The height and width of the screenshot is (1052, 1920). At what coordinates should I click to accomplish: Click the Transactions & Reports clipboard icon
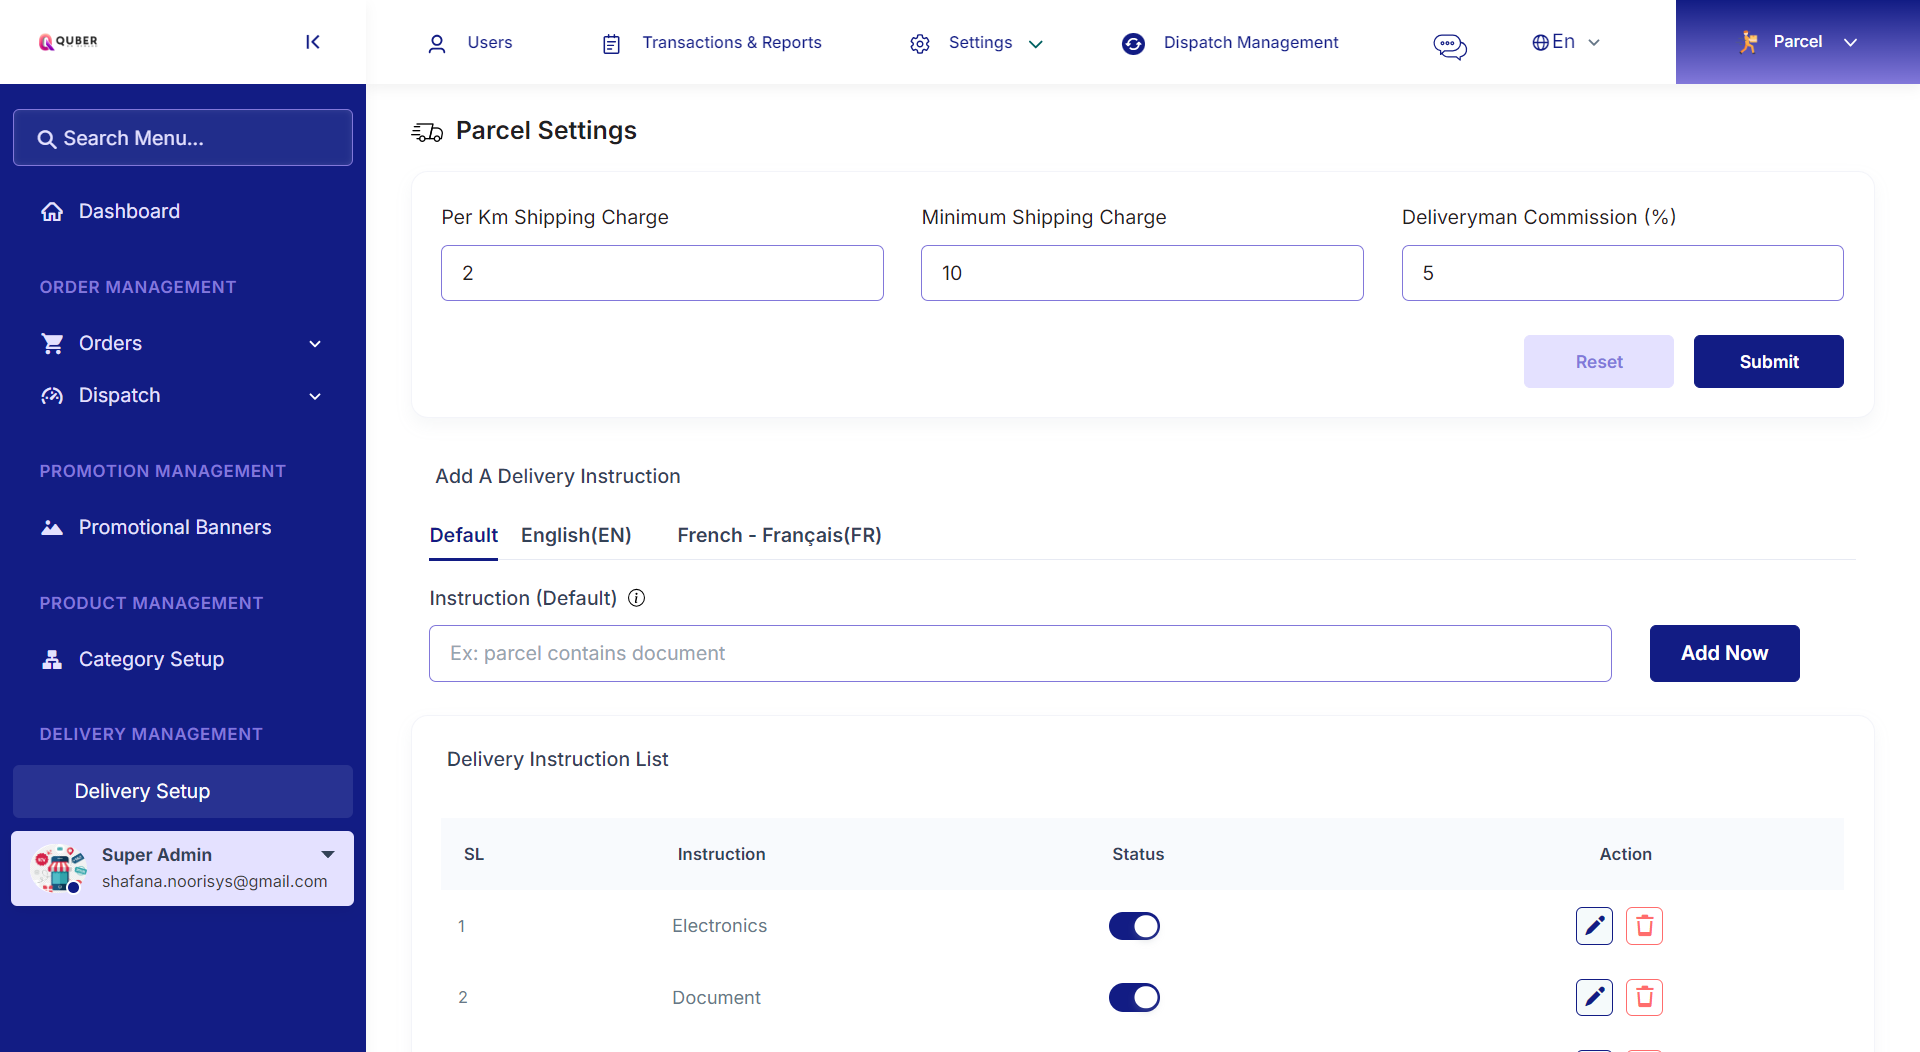coord(610,43)
